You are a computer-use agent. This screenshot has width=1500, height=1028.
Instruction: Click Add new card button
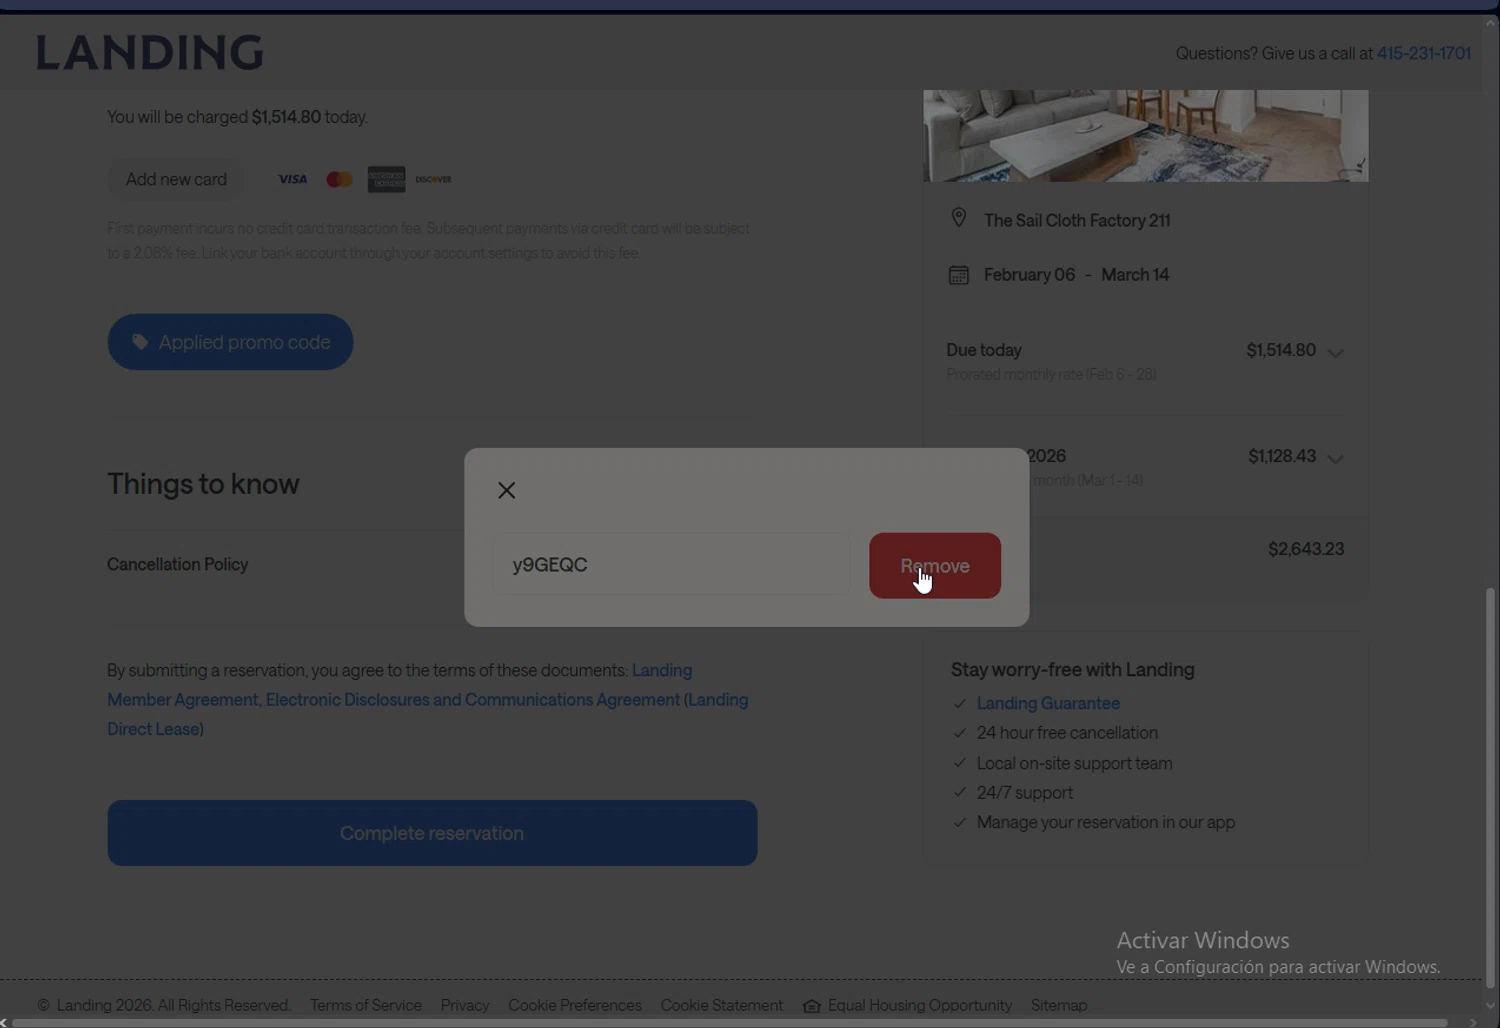point(176,180)
